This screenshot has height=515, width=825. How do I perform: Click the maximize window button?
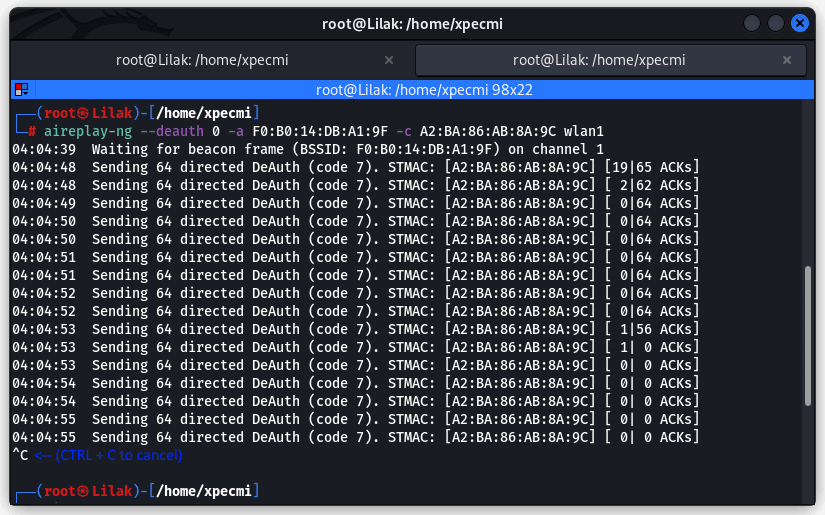pyautogui.click(x=776, y=23)
